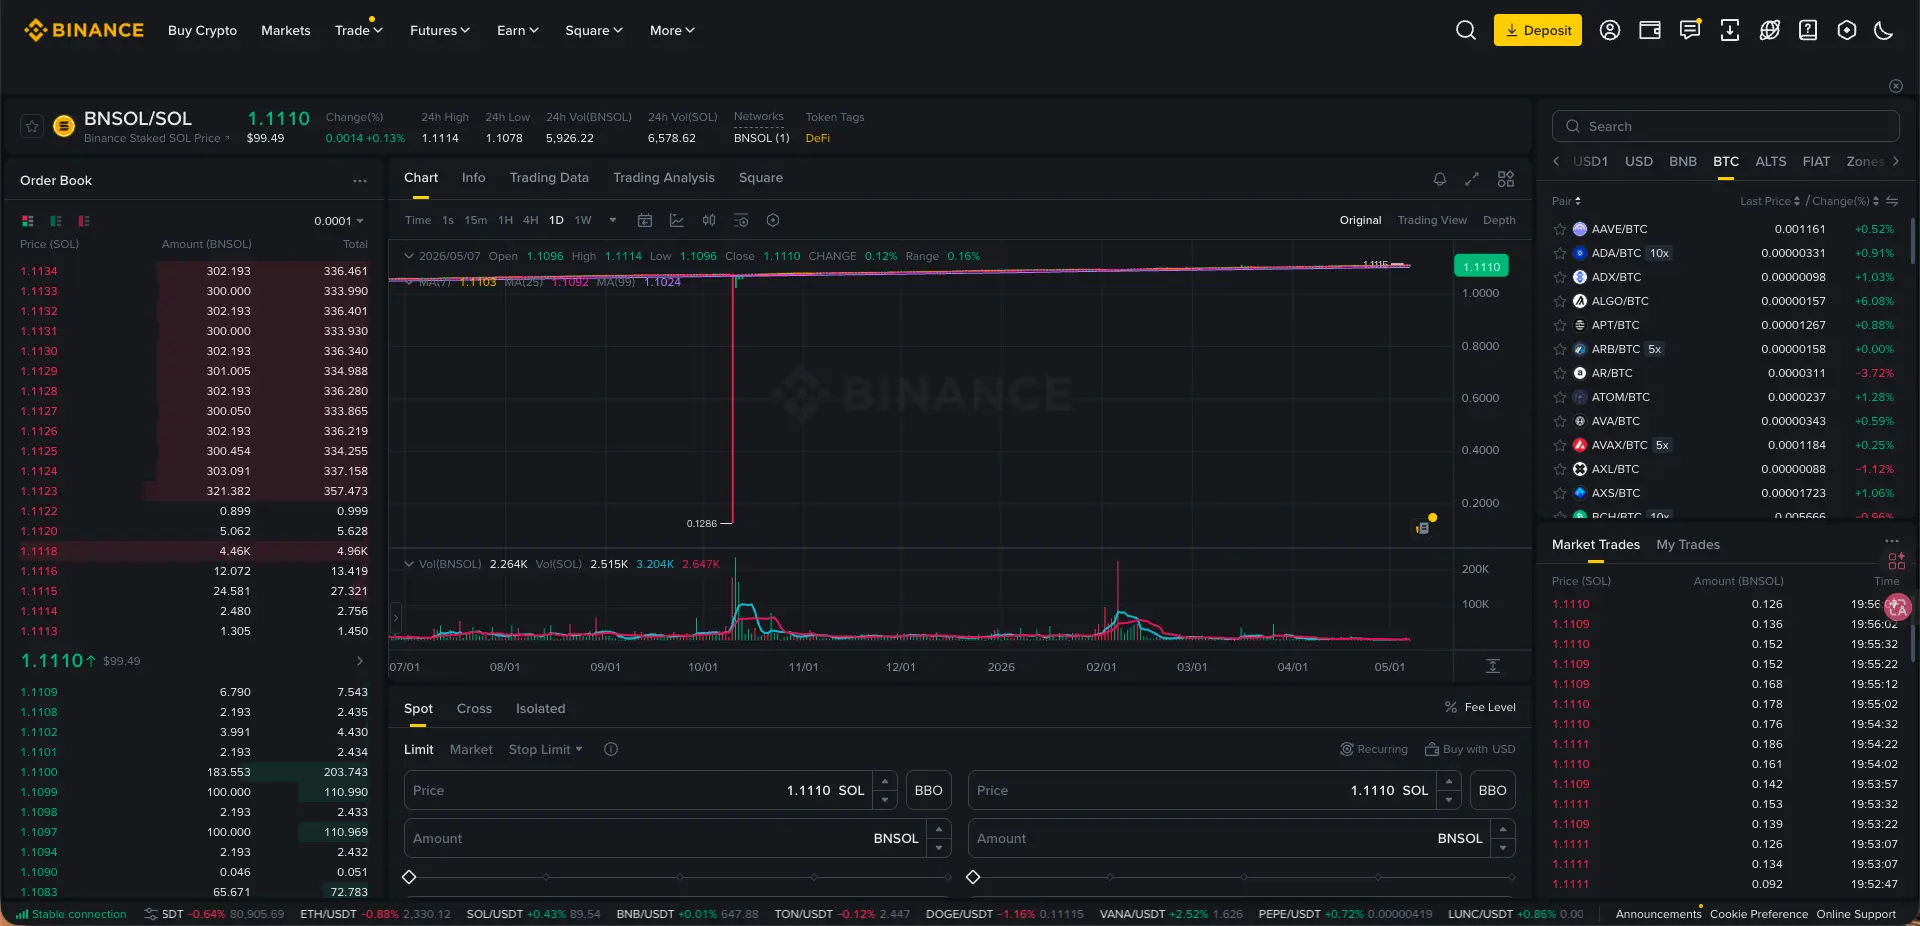Expand the Trade menu
Viewport: 1920px width, 926px height.
[359, 30]
